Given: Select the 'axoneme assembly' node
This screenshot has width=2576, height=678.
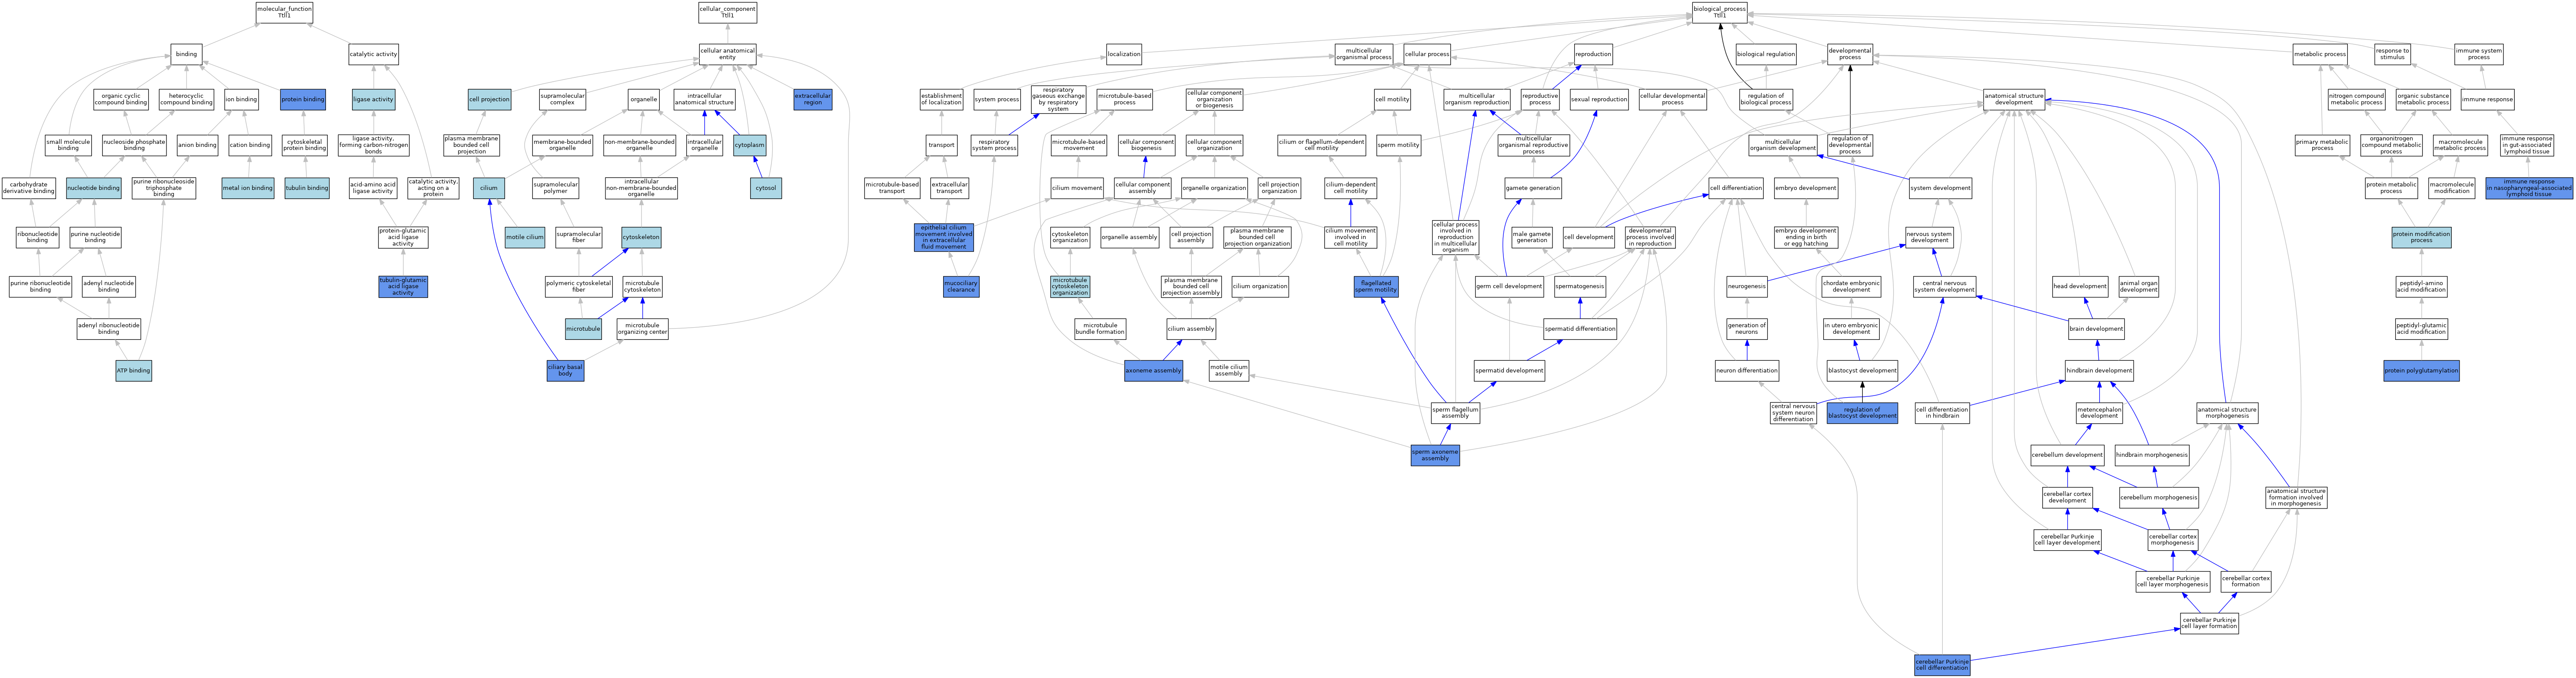Looking at the screenshot, I should (1153, 371).
